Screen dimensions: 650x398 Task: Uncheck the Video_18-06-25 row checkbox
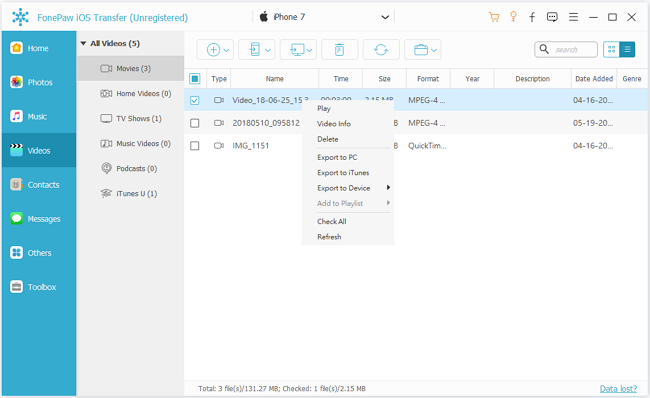[194, 100]
